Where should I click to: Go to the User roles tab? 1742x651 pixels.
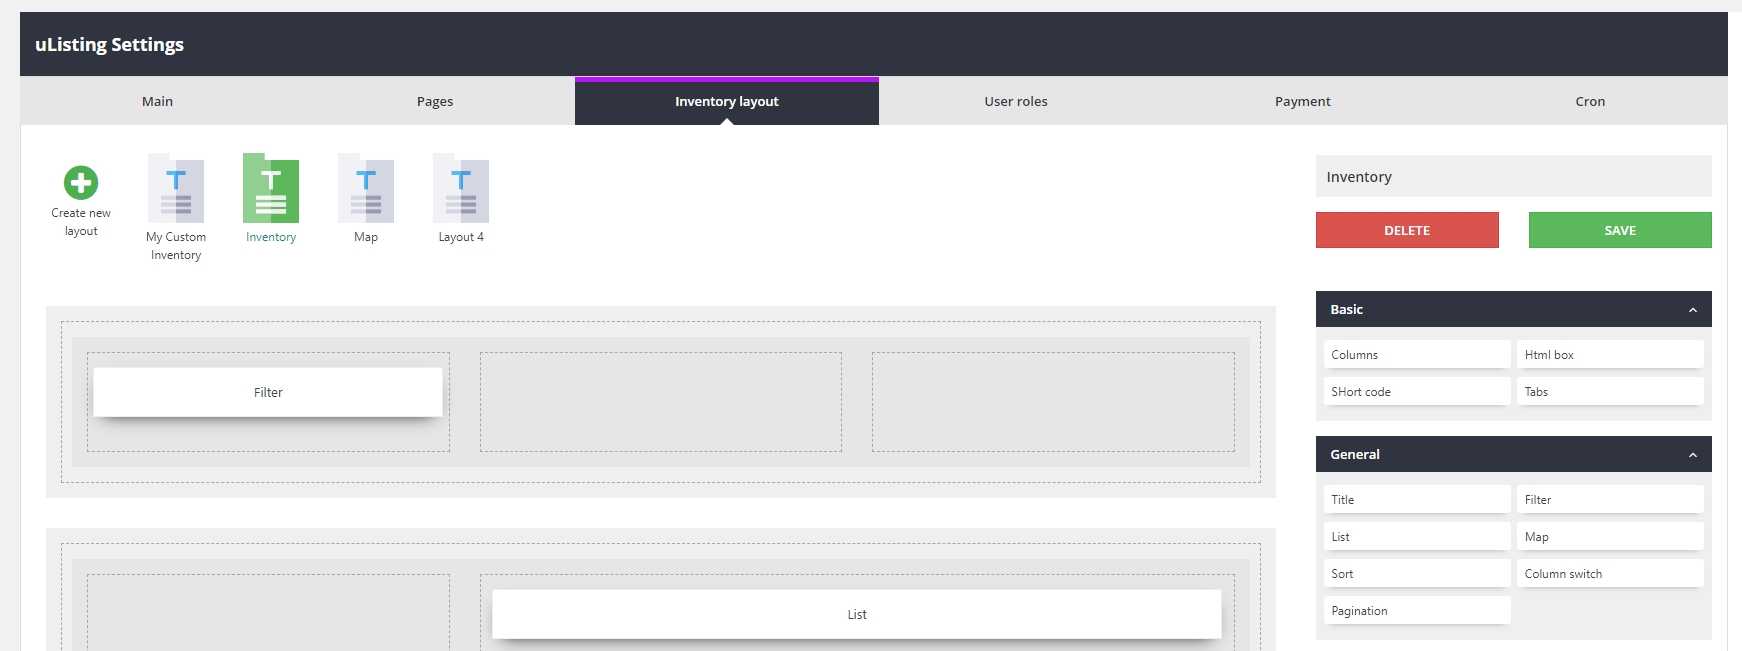click(1015, 102)
